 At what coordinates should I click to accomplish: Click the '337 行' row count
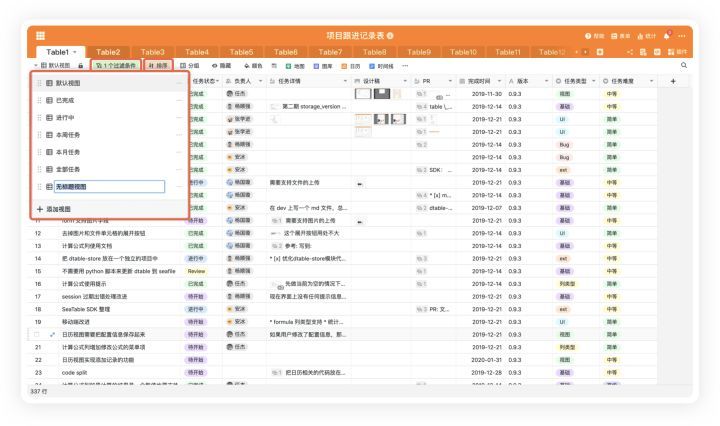(x=39, y=392)
